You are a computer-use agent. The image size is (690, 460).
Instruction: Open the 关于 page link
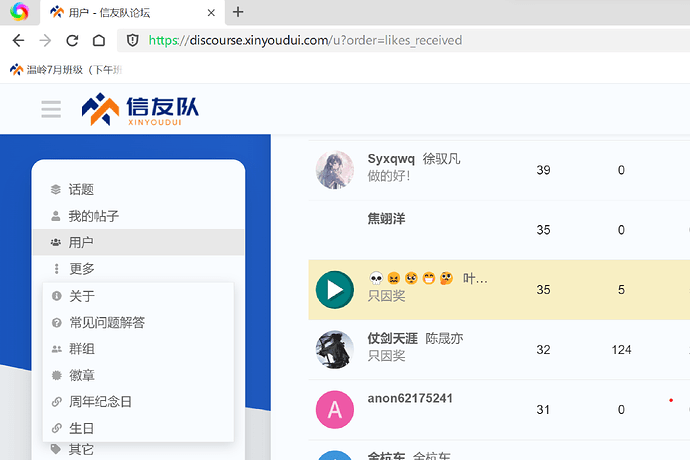tap(138, 296)
